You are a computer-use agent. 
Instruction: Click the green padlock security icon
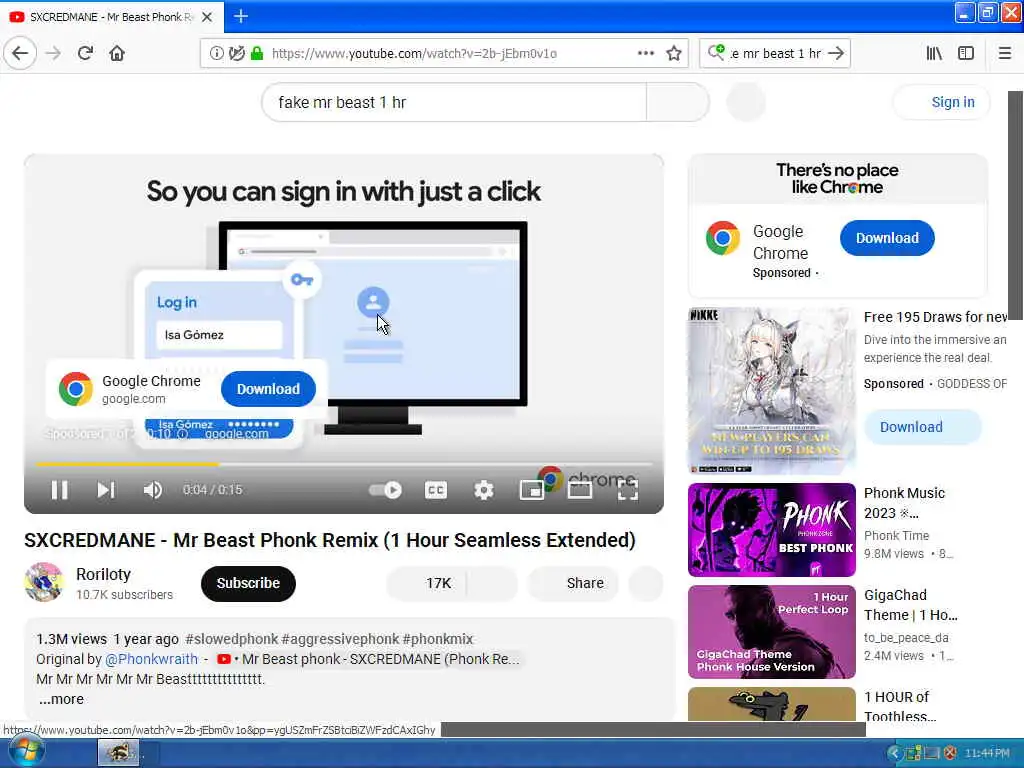[257, 53]
